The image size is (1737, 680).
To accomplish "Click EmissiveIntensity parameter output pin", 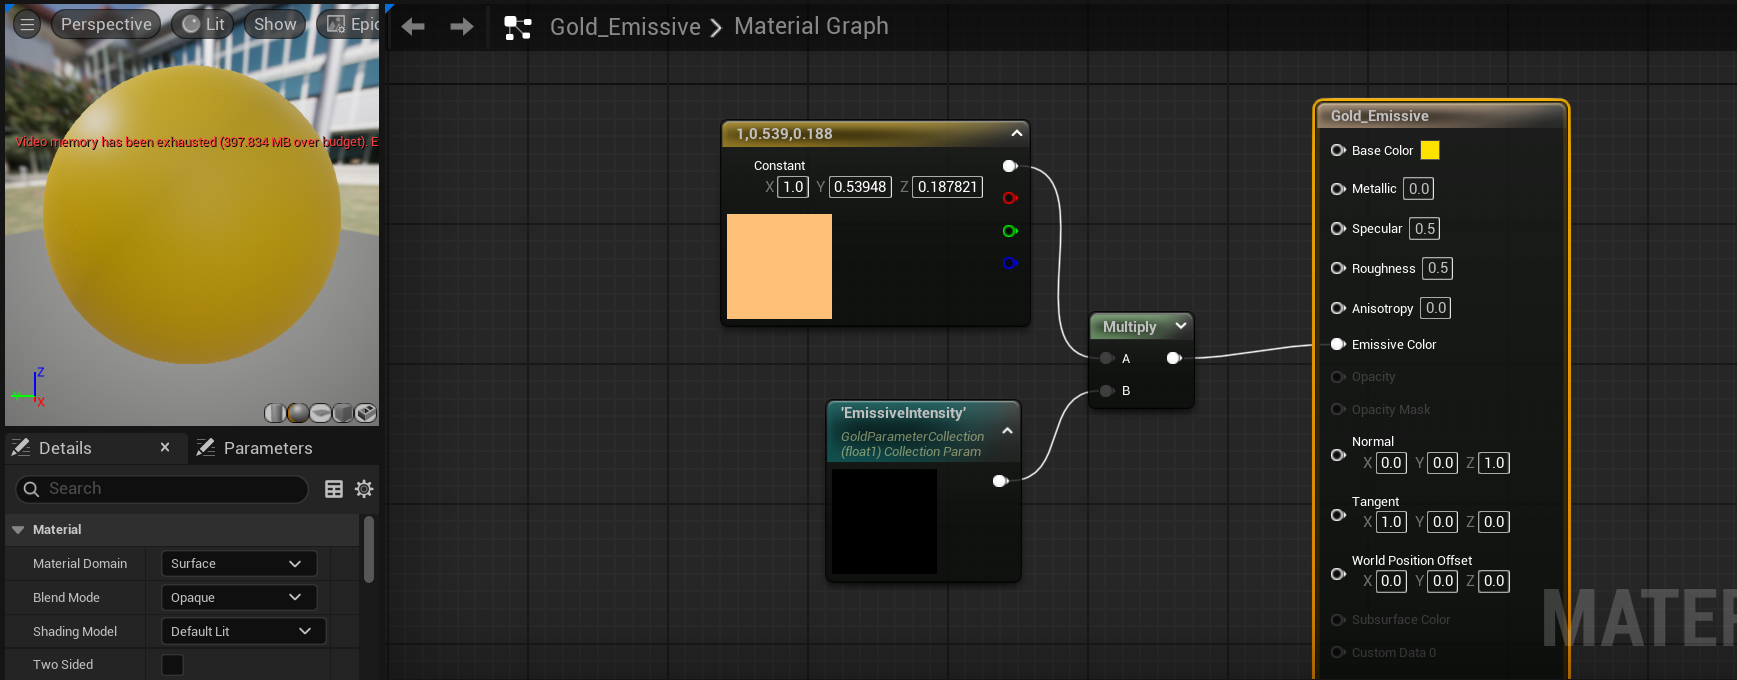I will pyautogui.click(x=1000, y=481).
